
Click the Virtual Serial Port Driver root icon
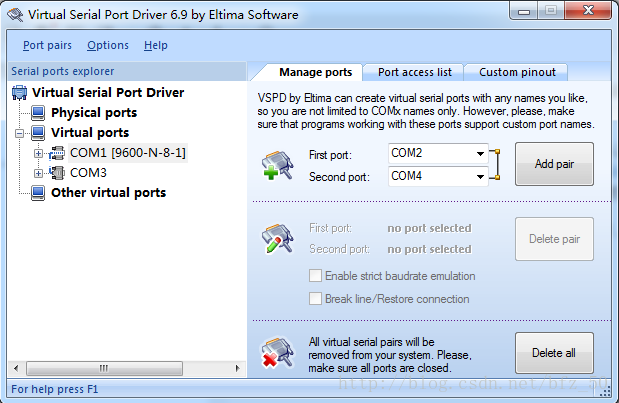coord(19,93)
